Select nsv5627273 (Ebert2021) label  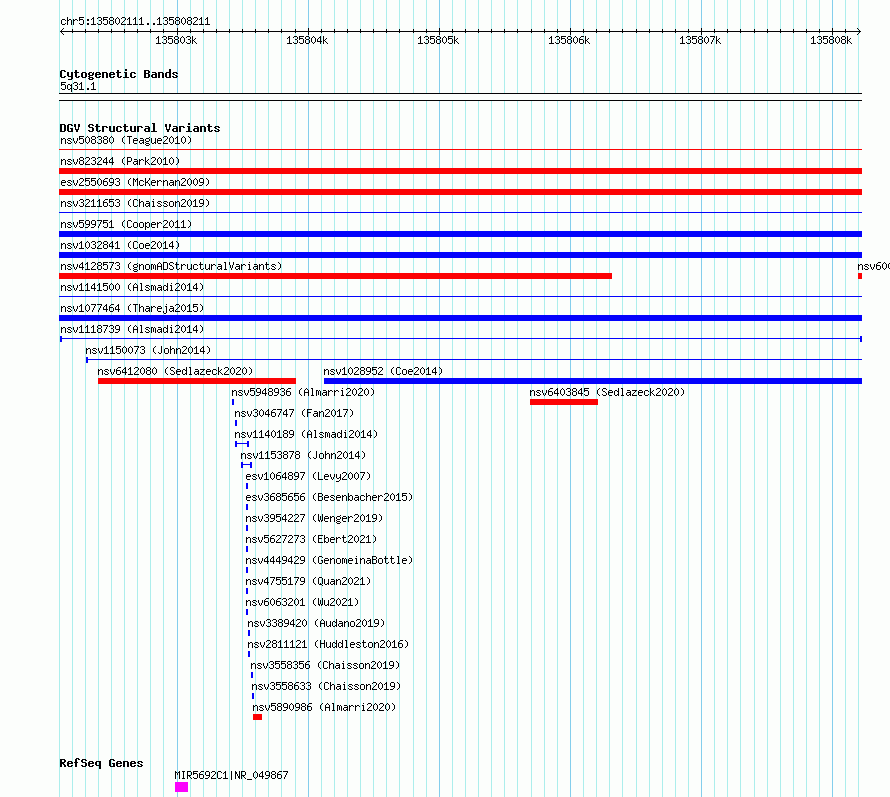(x=311, y=539)
